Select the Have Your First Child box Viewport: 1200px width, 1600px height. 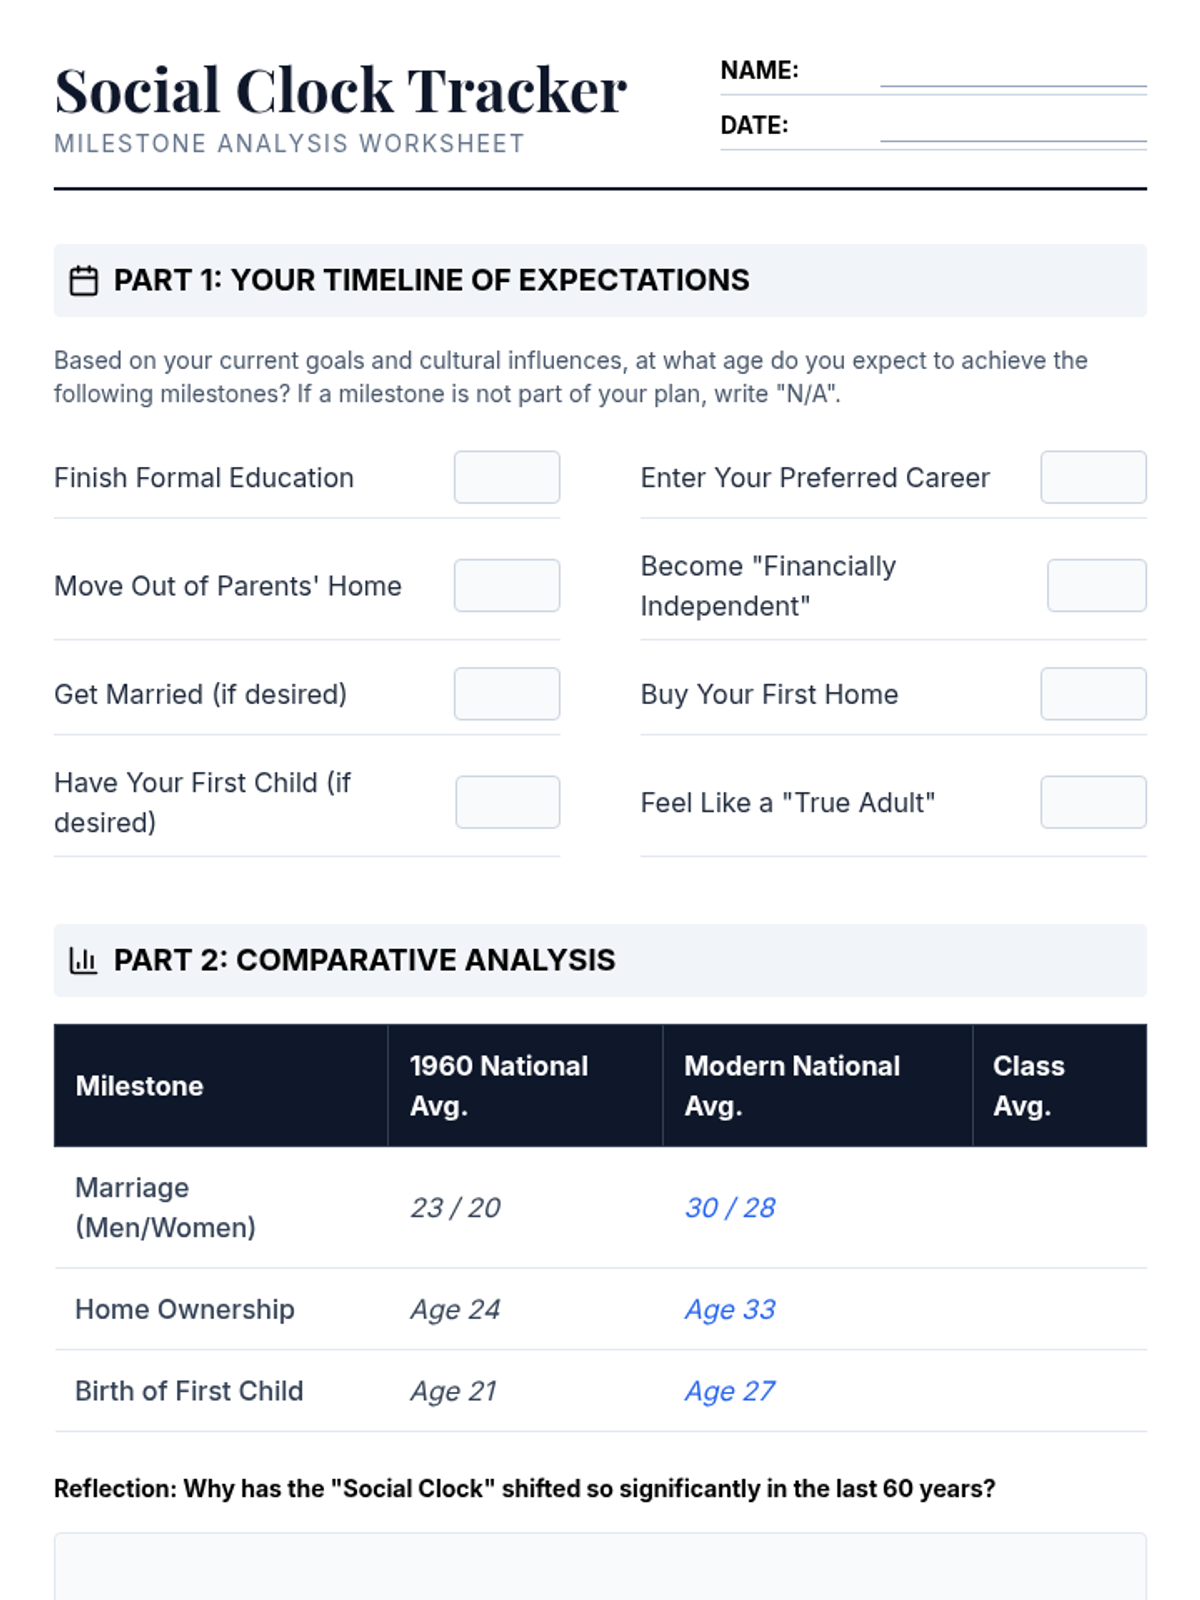click(508, 802)
